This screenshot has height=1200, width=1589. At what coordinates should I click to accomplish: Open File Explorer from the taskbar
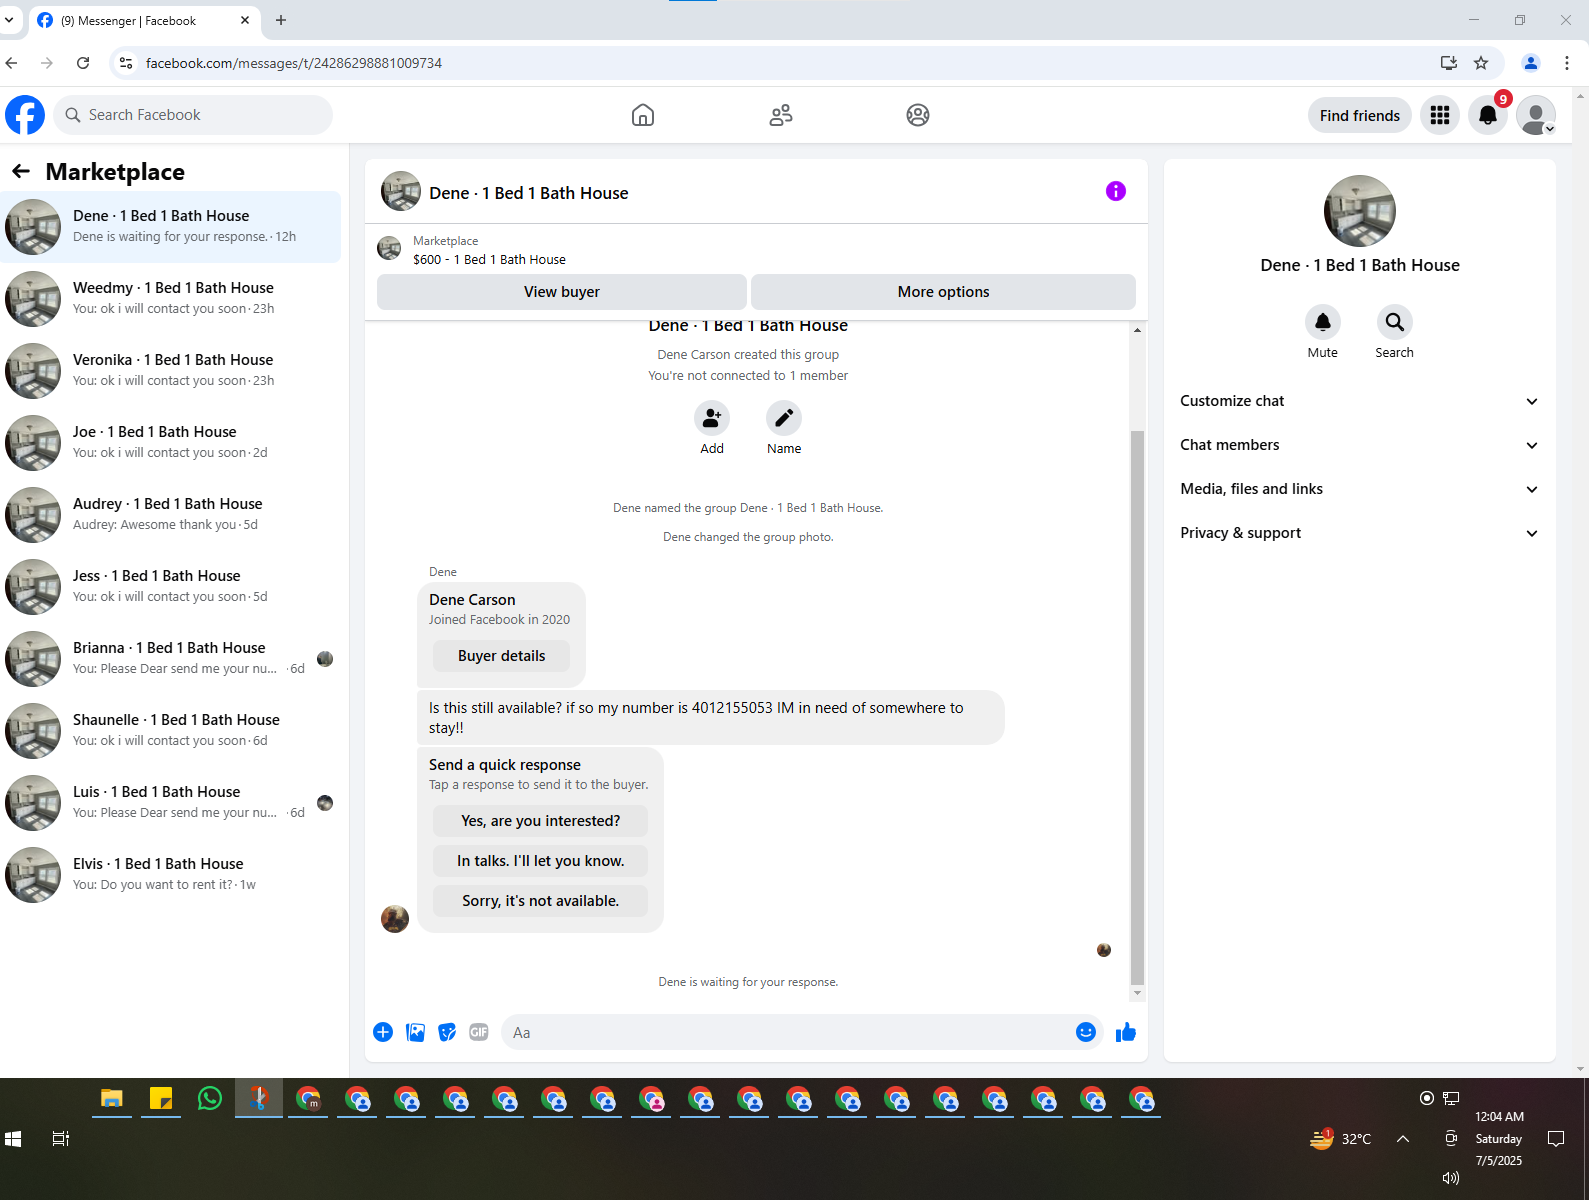(x=111, y=1099)
